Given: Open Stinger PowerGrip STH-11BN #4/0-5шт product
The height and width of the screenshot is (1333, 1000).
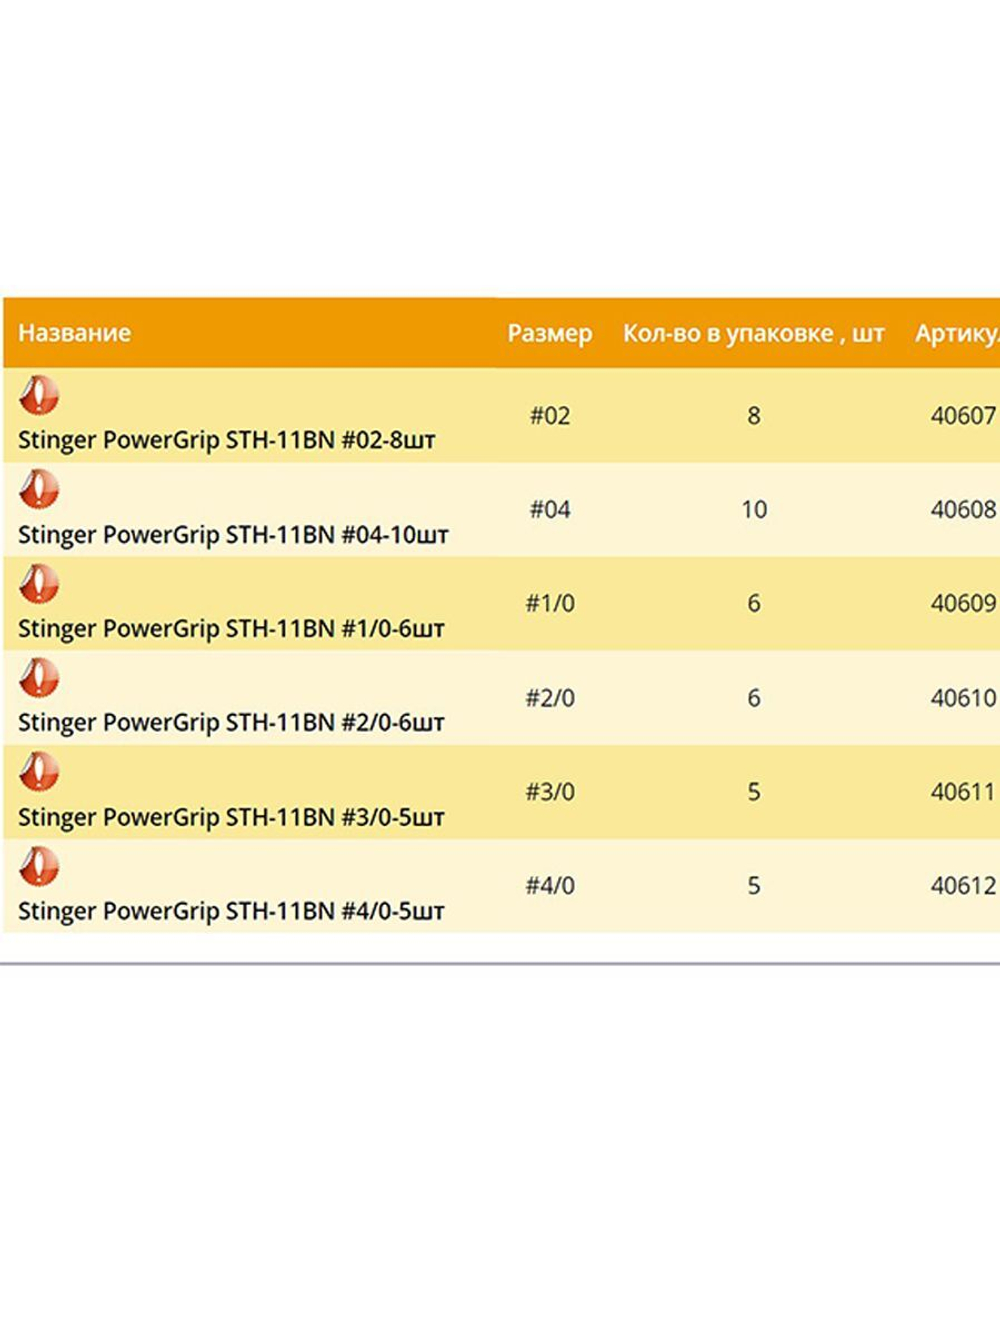Looking at the screenshot, I should pyautogui.click(x=231, y=911).
